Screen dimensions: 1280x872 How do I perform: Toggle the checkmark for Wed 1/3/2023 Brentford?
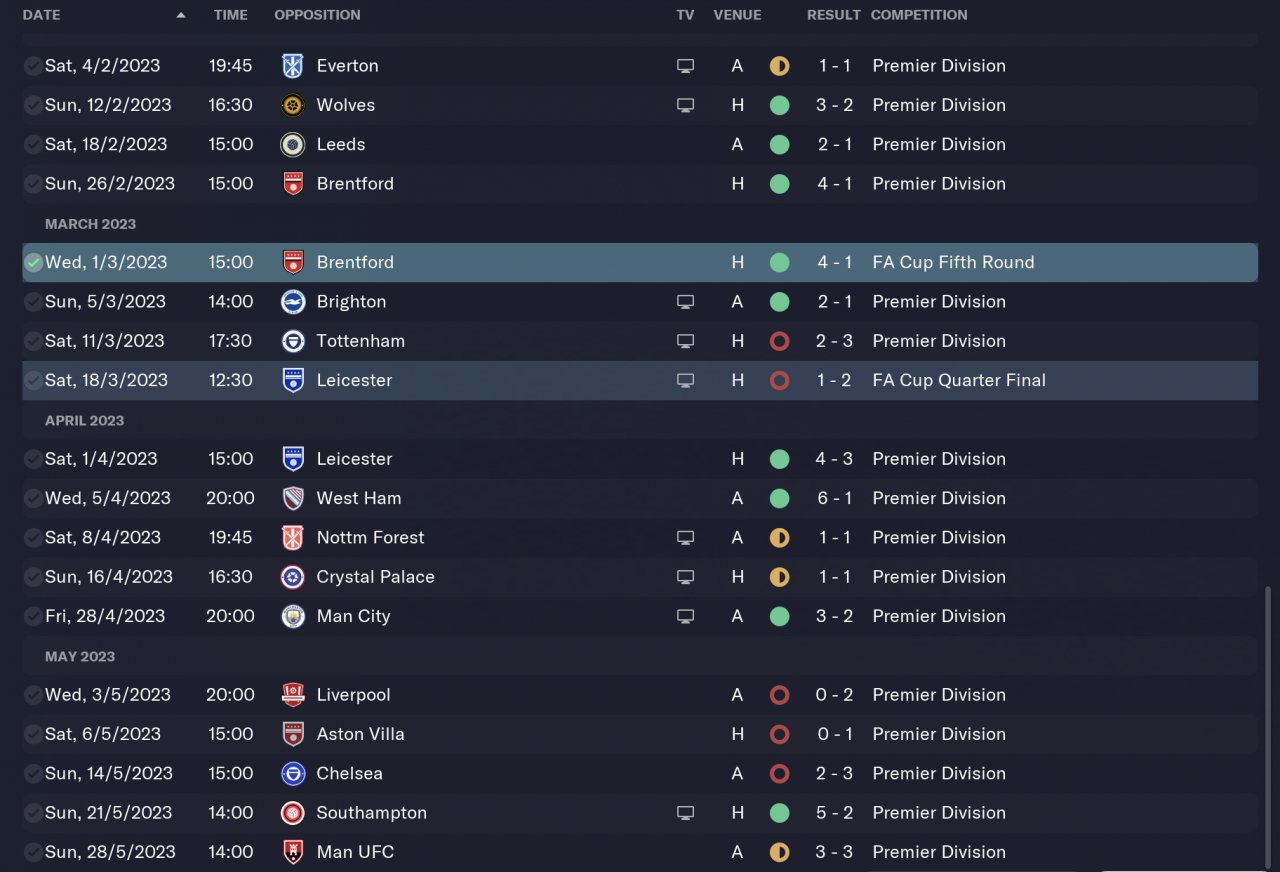pyautogui.click(x=33, y=263)
